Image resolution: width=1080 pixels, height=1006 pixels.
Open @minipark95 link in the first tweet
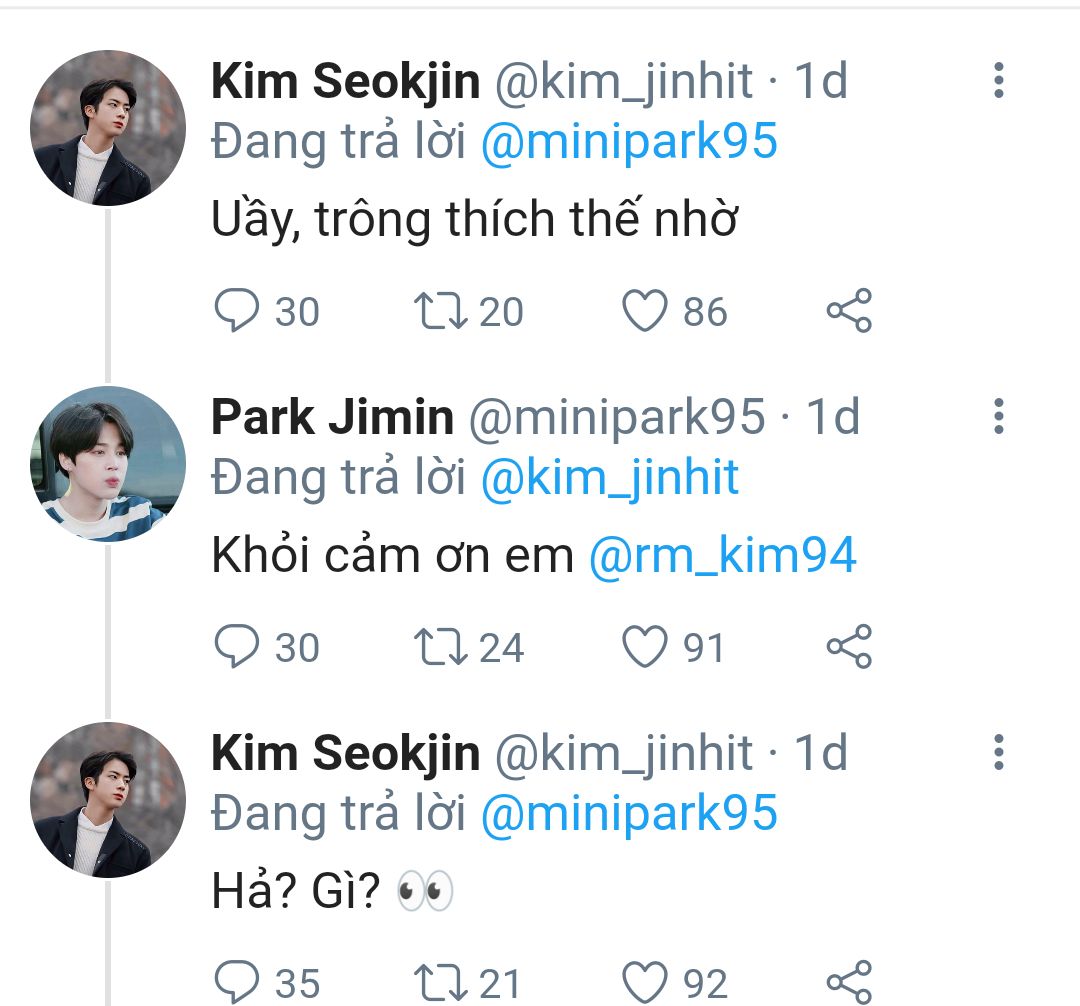click(628, 142)
